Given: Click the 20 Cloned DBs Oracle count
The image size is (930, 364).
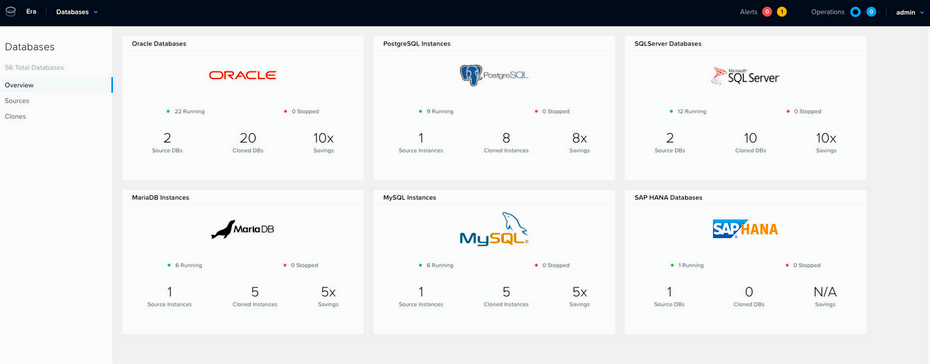Looking at the screenshot, I should pos(248,143).
